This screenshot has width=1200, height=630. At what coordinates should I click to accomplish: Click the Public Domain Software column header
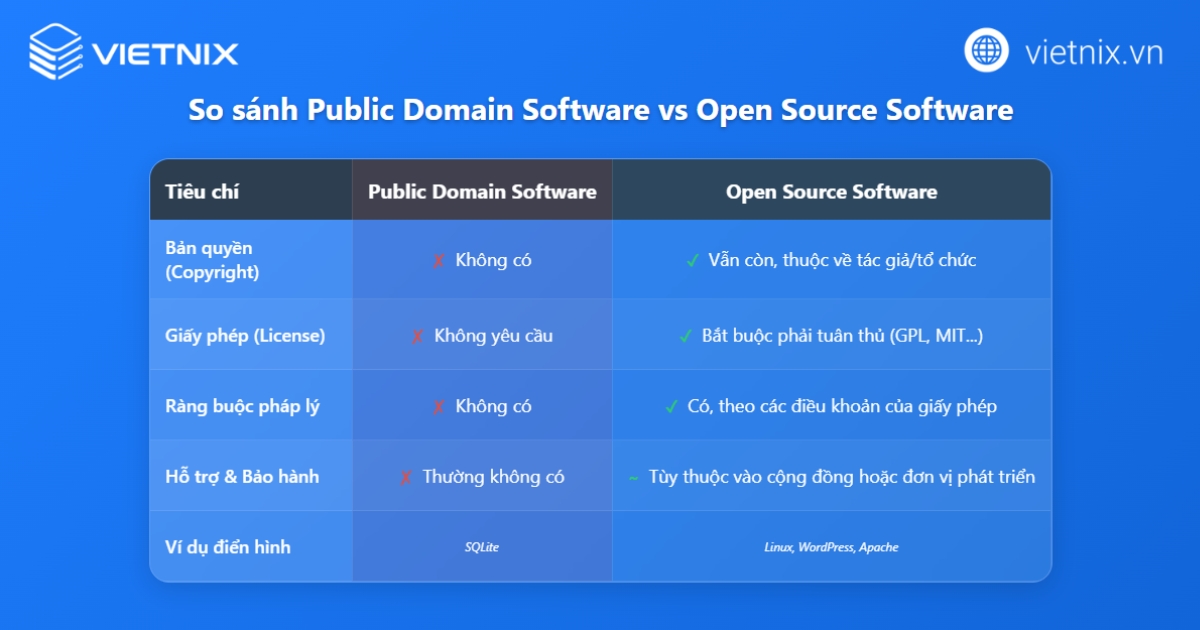pos(482,192)
